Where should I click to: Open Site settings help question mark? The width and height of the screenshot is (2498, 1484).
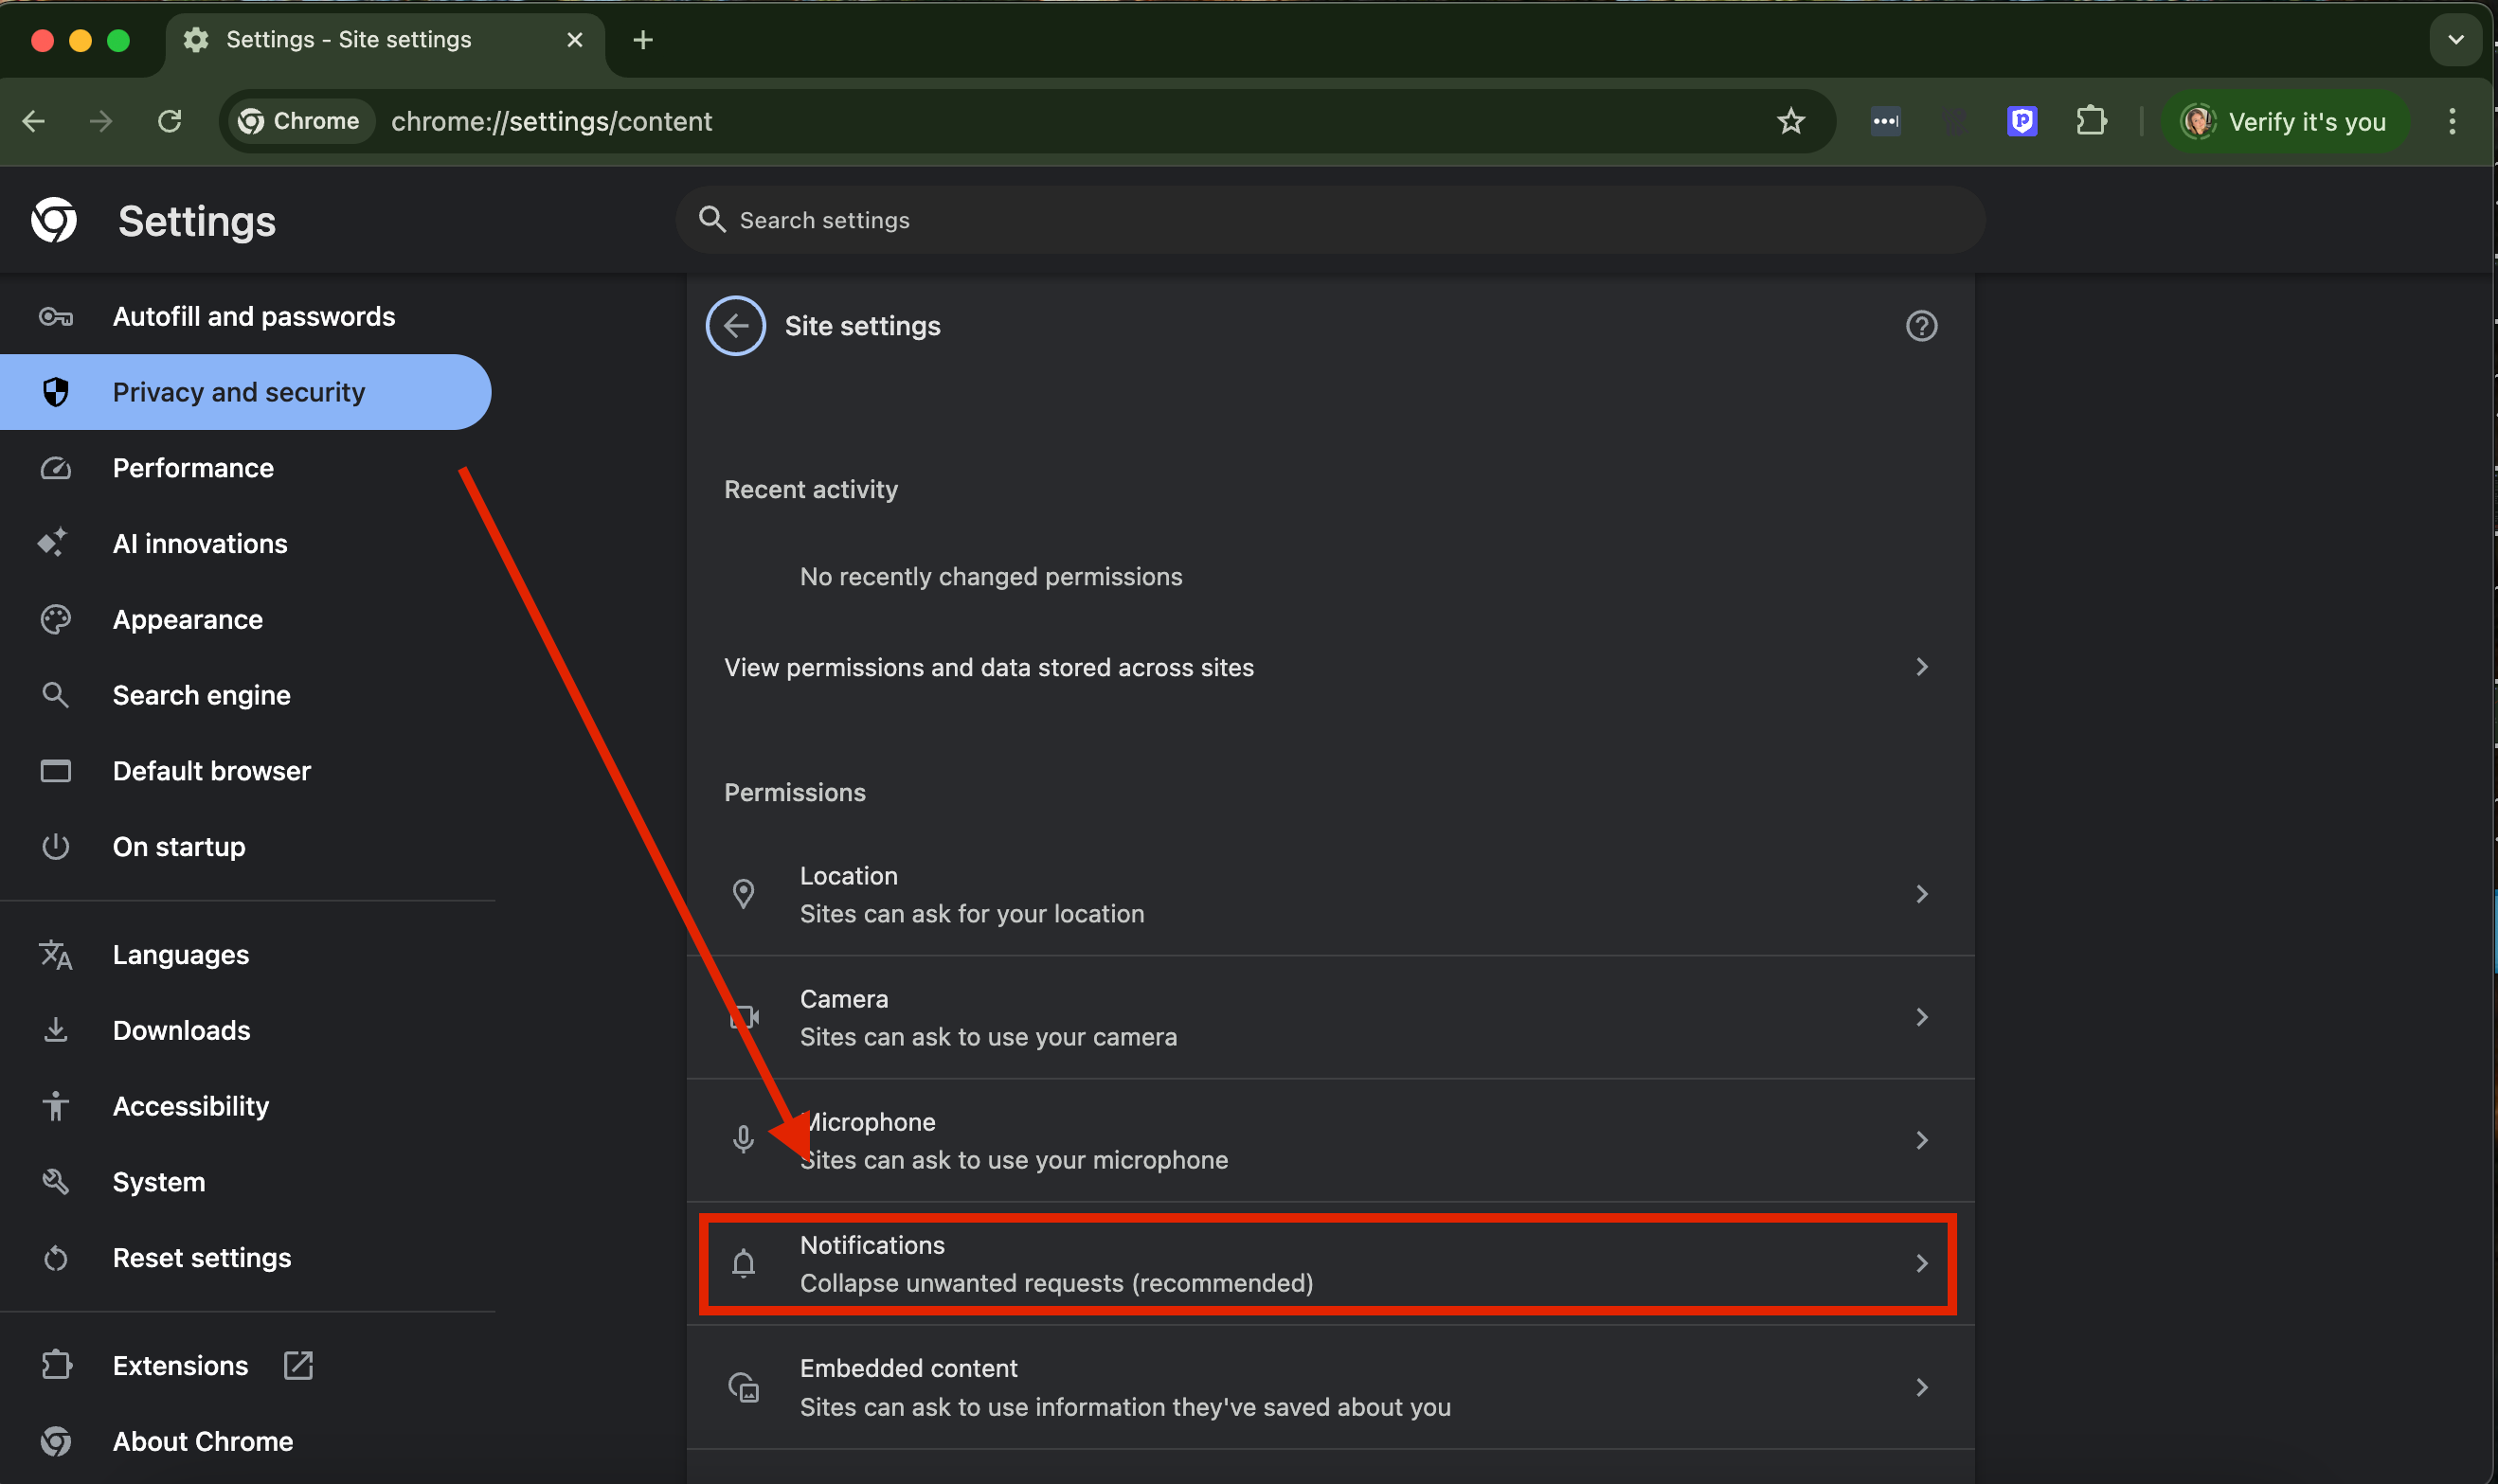[1921, 326]
